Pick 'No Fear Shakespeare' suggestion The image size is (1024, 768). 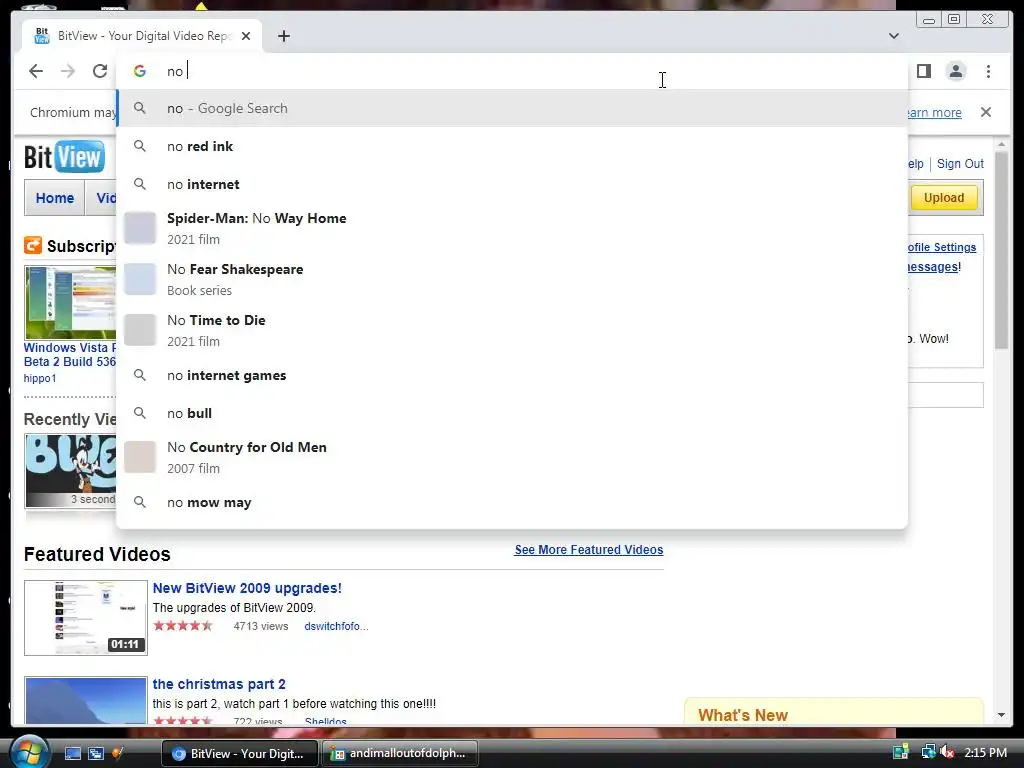tap(512, 279)
